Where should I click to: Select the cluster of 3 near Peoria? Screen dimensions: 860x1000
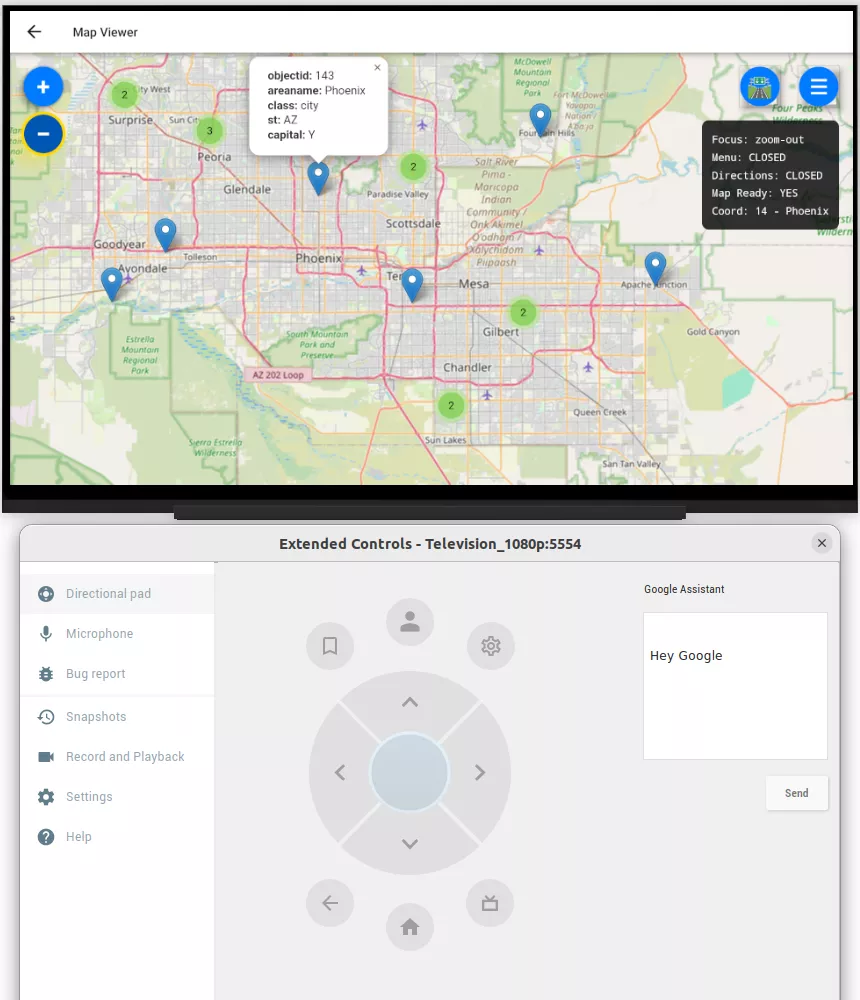[x=209, y=130]
